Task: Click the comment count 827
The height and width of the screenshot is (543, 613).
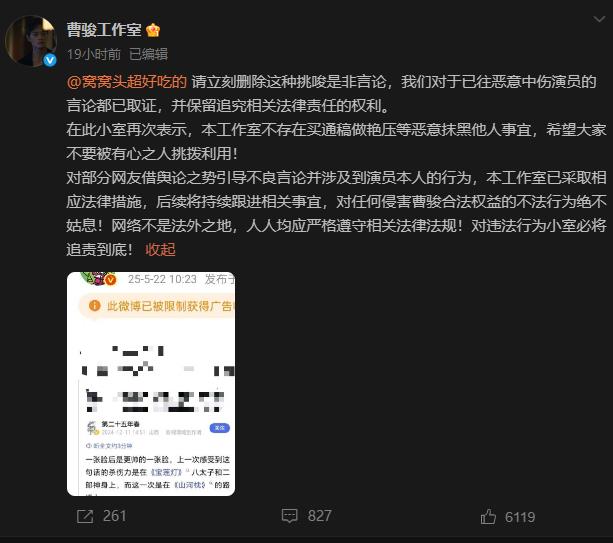Action: pos(319,516)
